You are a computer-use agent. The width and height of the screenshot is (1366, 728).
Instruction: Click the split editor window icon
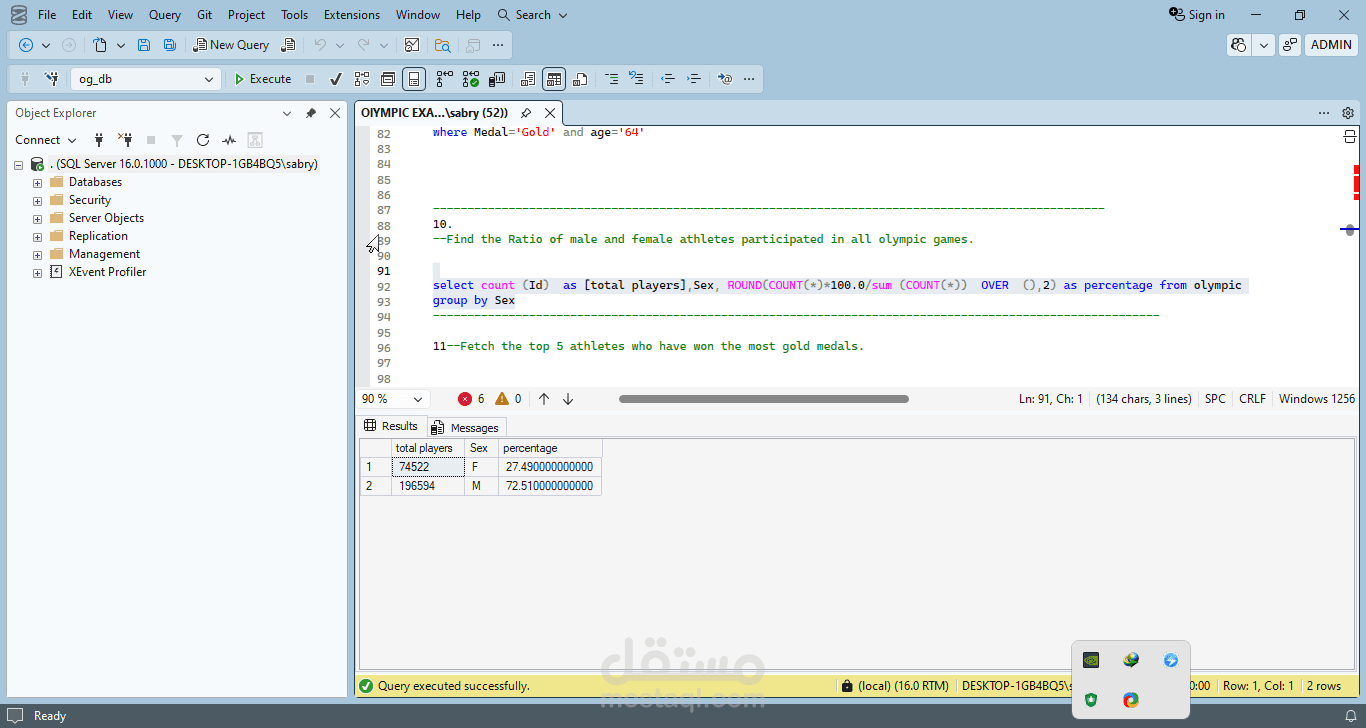(x=1349, y=136)
